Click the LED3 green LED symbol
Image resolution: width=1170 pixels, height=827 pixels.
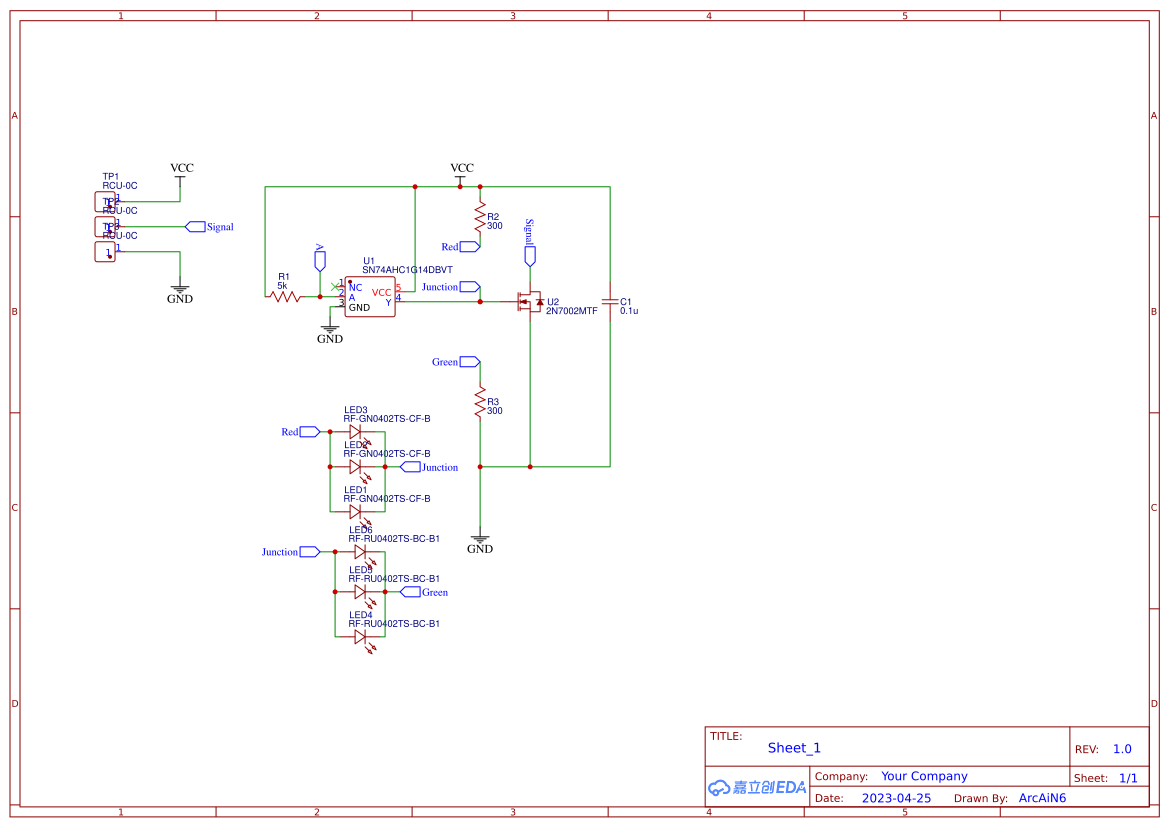click(x=357, y=431)
